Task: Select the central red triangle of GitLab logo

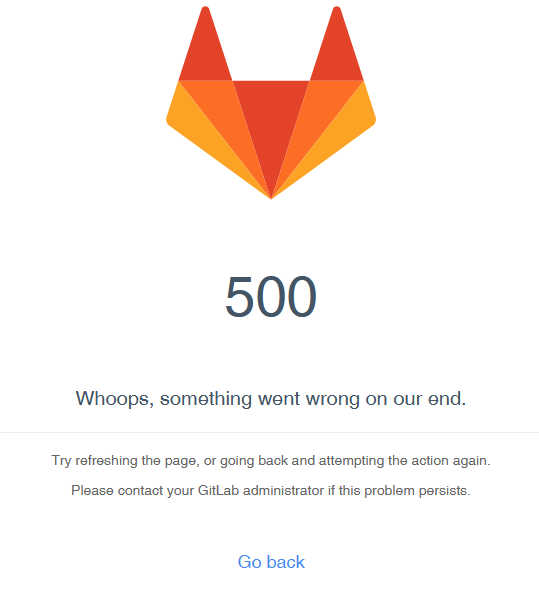Action: click(271, 122)
